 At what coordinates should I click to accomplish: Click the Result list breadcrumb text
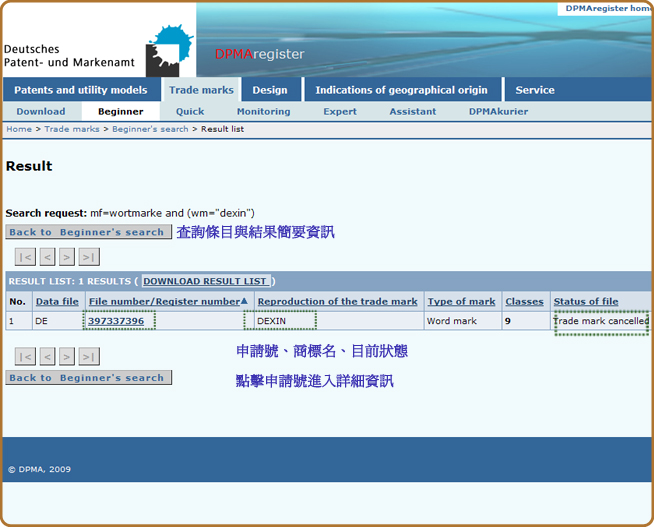click(x=222, y=129)
